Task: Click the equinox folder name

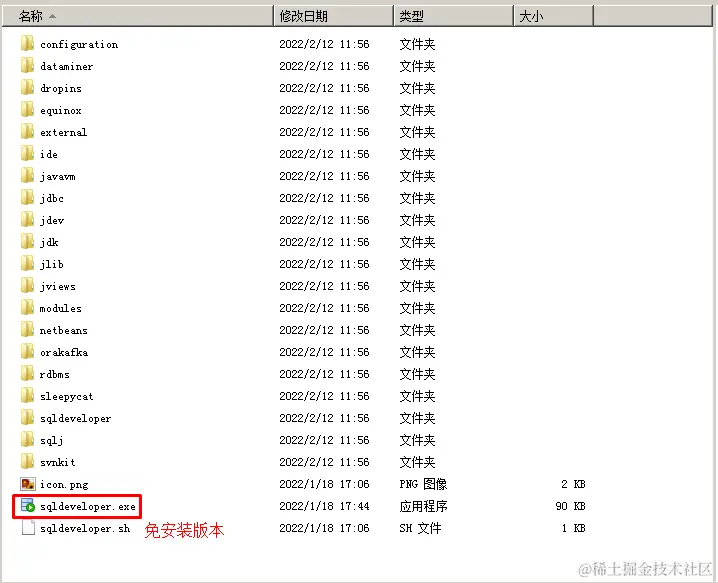Action: click(x=61, y=110)
